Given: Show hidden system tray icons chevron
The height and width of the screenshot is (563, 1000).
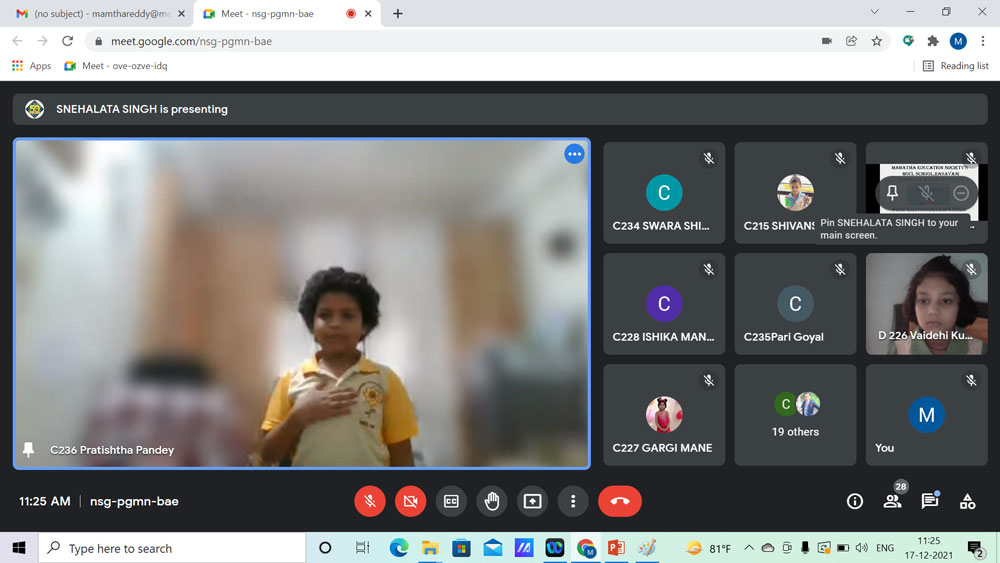Looking at the screenshot, I should click(x=748, y=548).
